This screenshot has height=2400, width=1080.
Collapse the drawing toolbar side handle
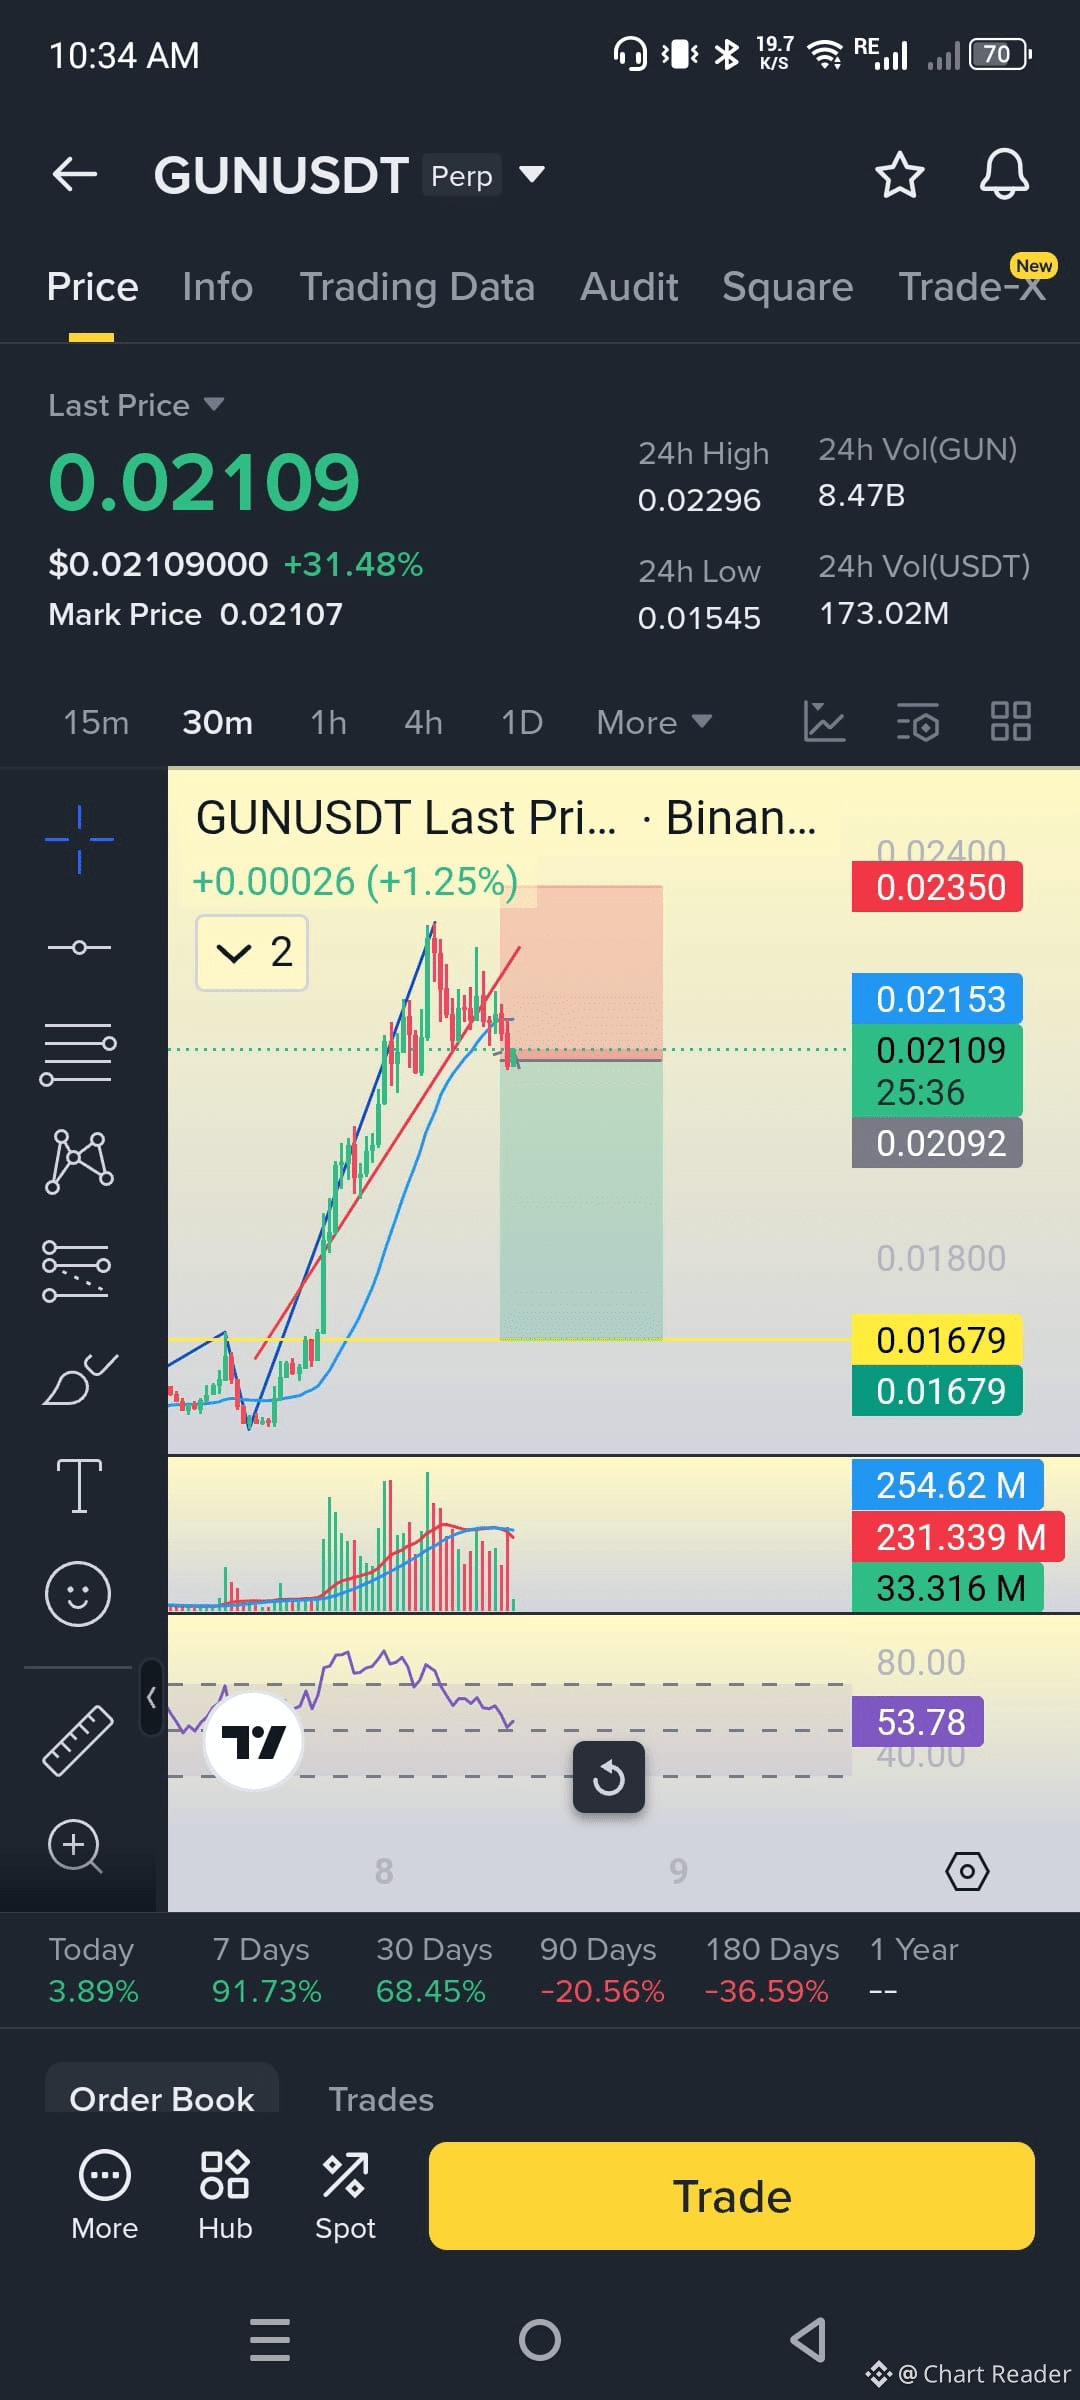tap(151, 1697)
